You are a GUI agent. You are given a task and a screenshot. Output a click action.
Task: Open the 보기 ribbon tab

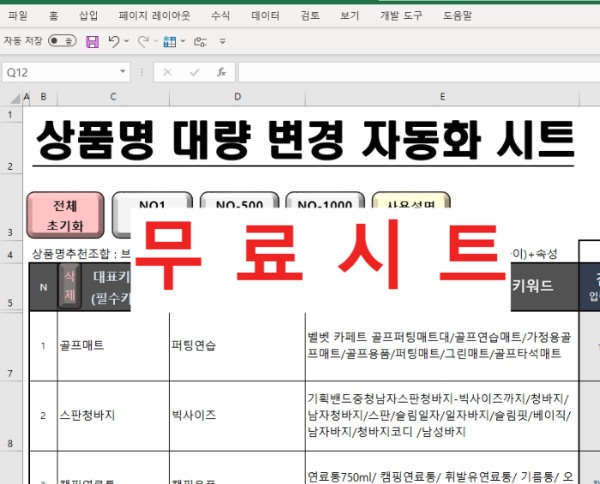350,16
